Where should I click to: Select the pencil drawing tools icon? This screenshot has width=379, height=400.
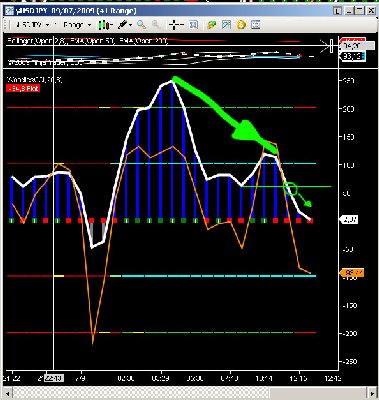(123, 25)
